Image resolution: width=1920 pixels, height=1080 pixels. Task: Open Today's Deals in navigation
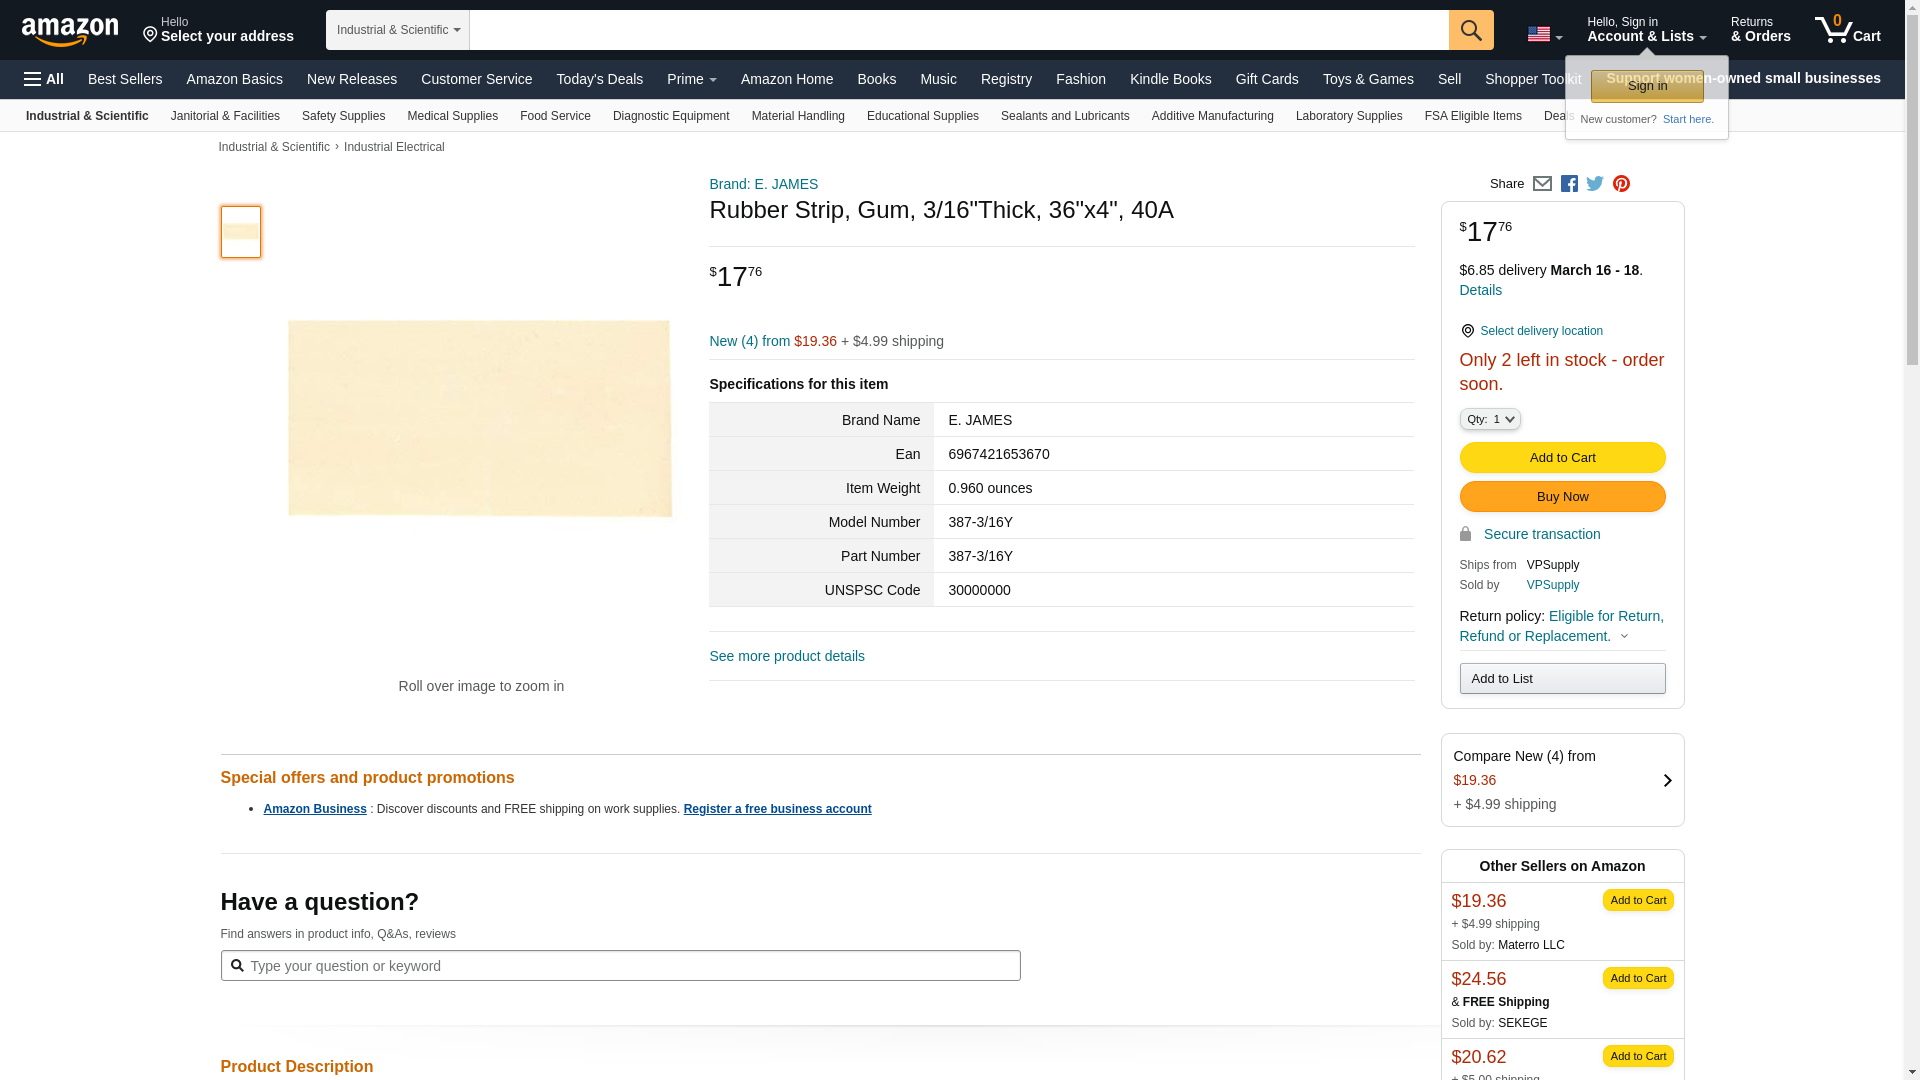point(599,79)
